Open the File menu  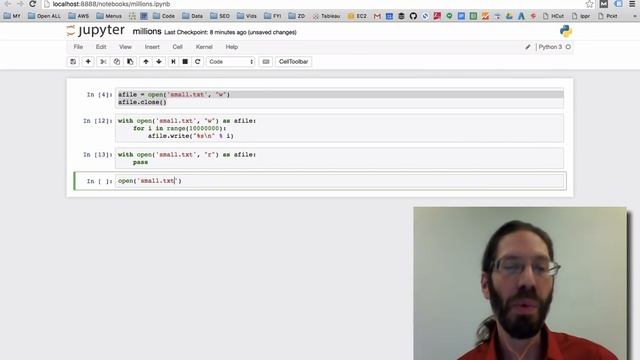78,47
